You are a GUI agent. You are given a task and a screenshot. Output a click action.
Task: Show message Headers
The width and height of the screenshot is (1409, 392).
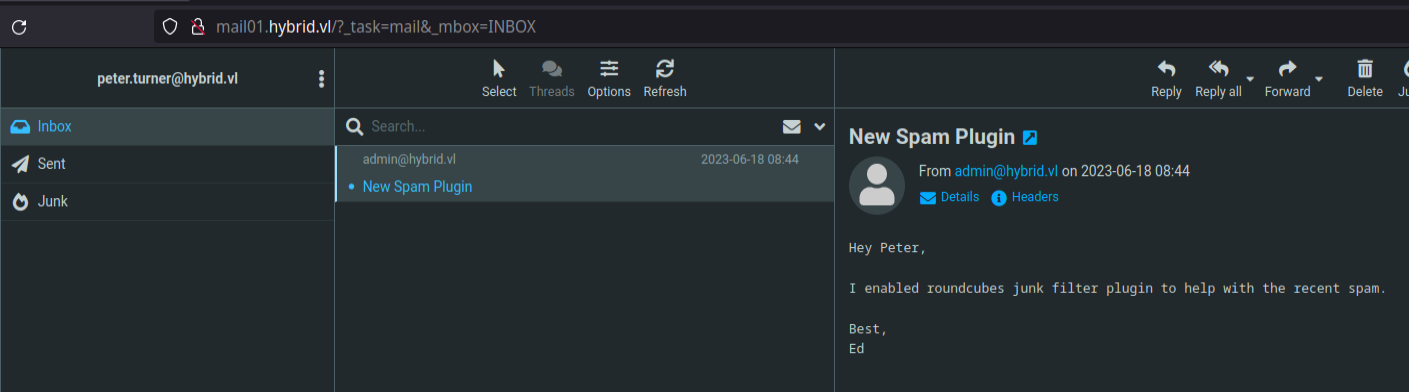(x=1025, y=197)
